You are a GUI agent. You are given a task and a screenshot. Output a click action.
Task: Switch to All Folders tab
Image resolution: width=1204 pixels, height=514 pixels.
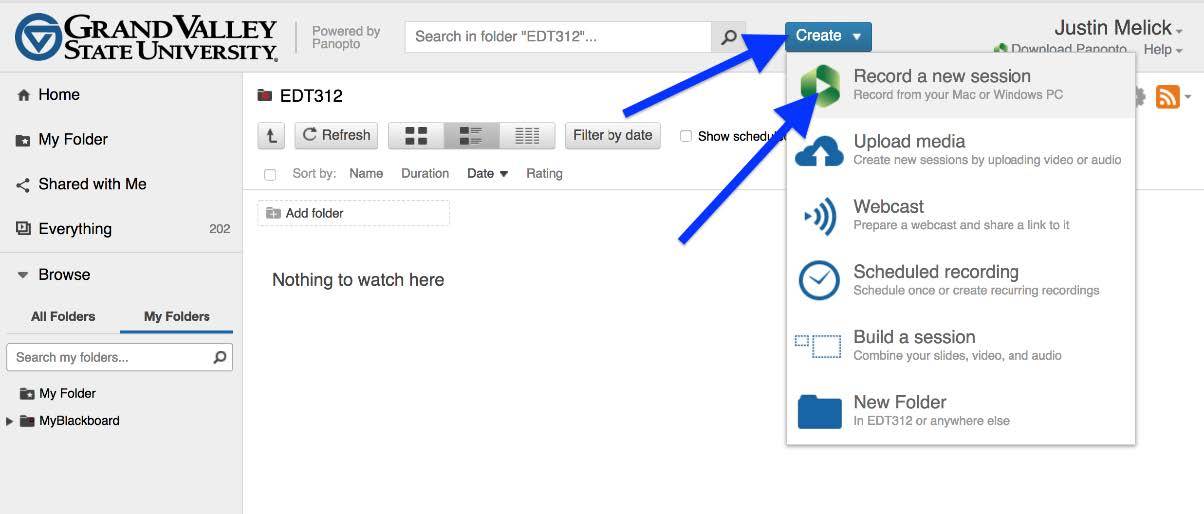coord(63,316)
